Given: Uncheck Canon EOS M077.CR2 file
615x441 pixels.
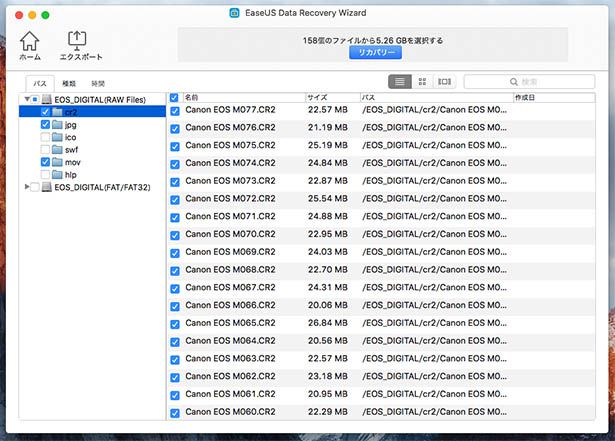Looking at the screenshot, I should [x=175, y=111].
